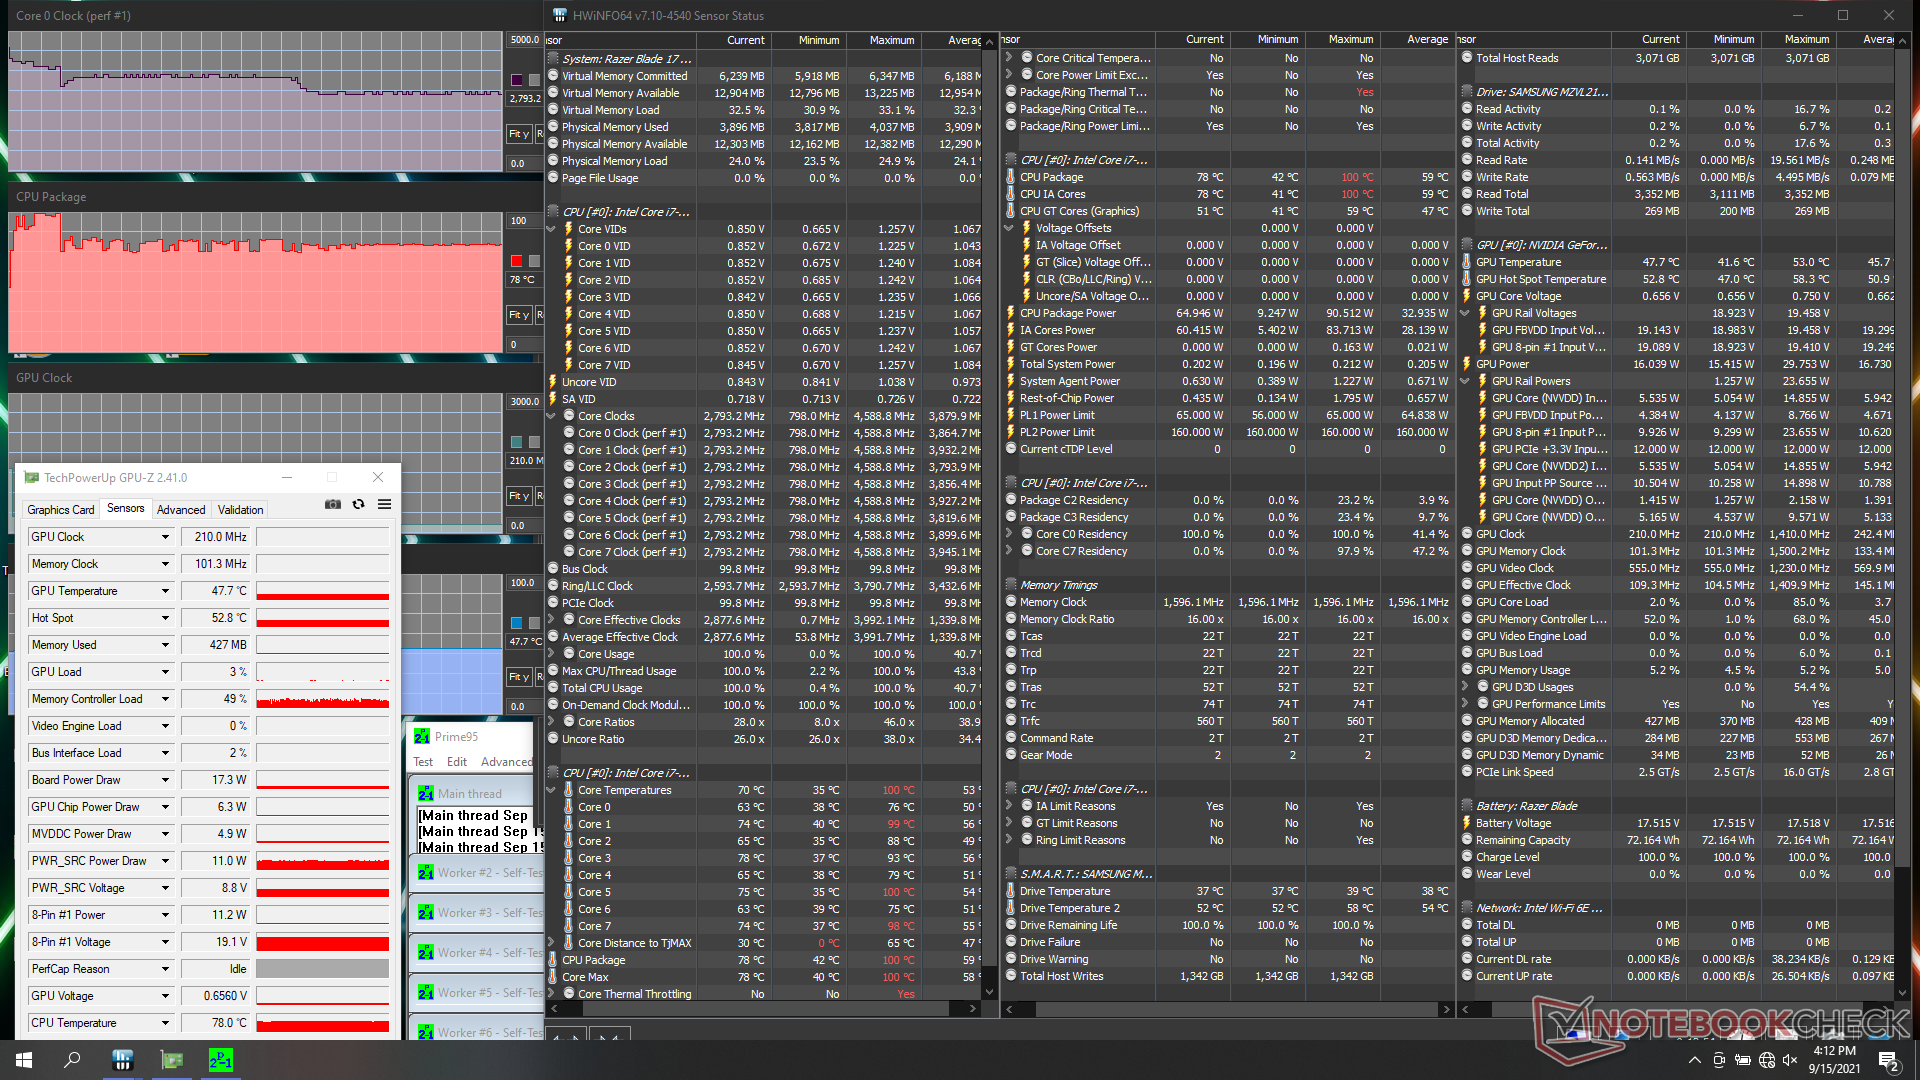This screenshot has height=1080, width=1920.
Task: Open the Hot Spot sensor dropdown
Action: tap(165, 618)
